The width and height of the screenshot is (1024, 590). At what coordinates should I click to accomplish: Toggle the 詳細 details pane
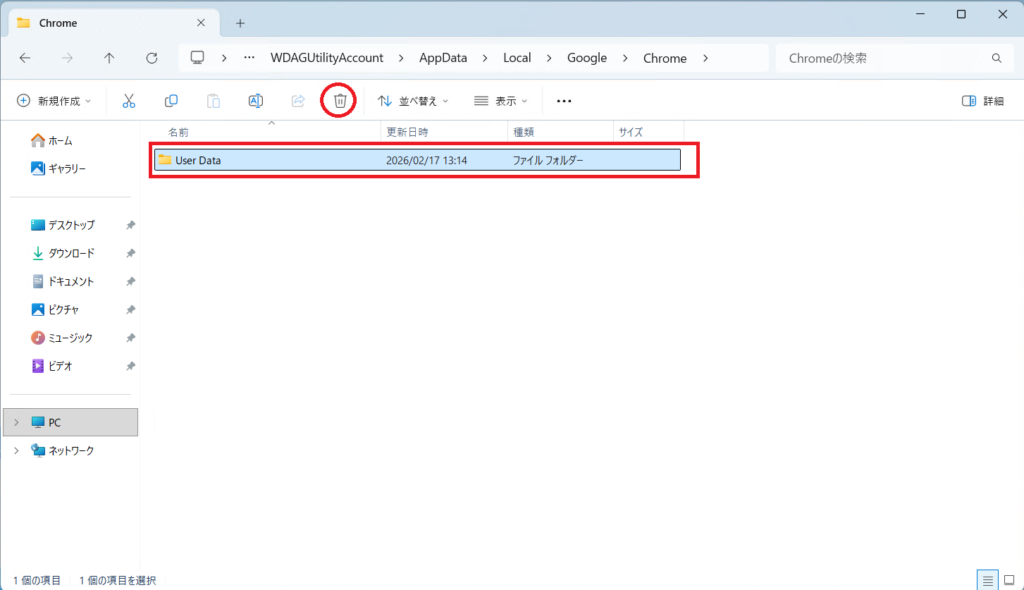coord(982,101)
